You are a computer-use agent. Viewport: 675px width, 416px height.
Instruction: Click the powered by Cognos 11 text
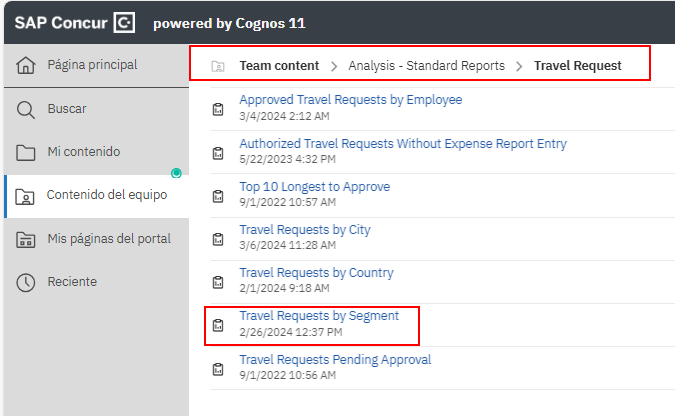pyautogui.click(x=229, y=23)
